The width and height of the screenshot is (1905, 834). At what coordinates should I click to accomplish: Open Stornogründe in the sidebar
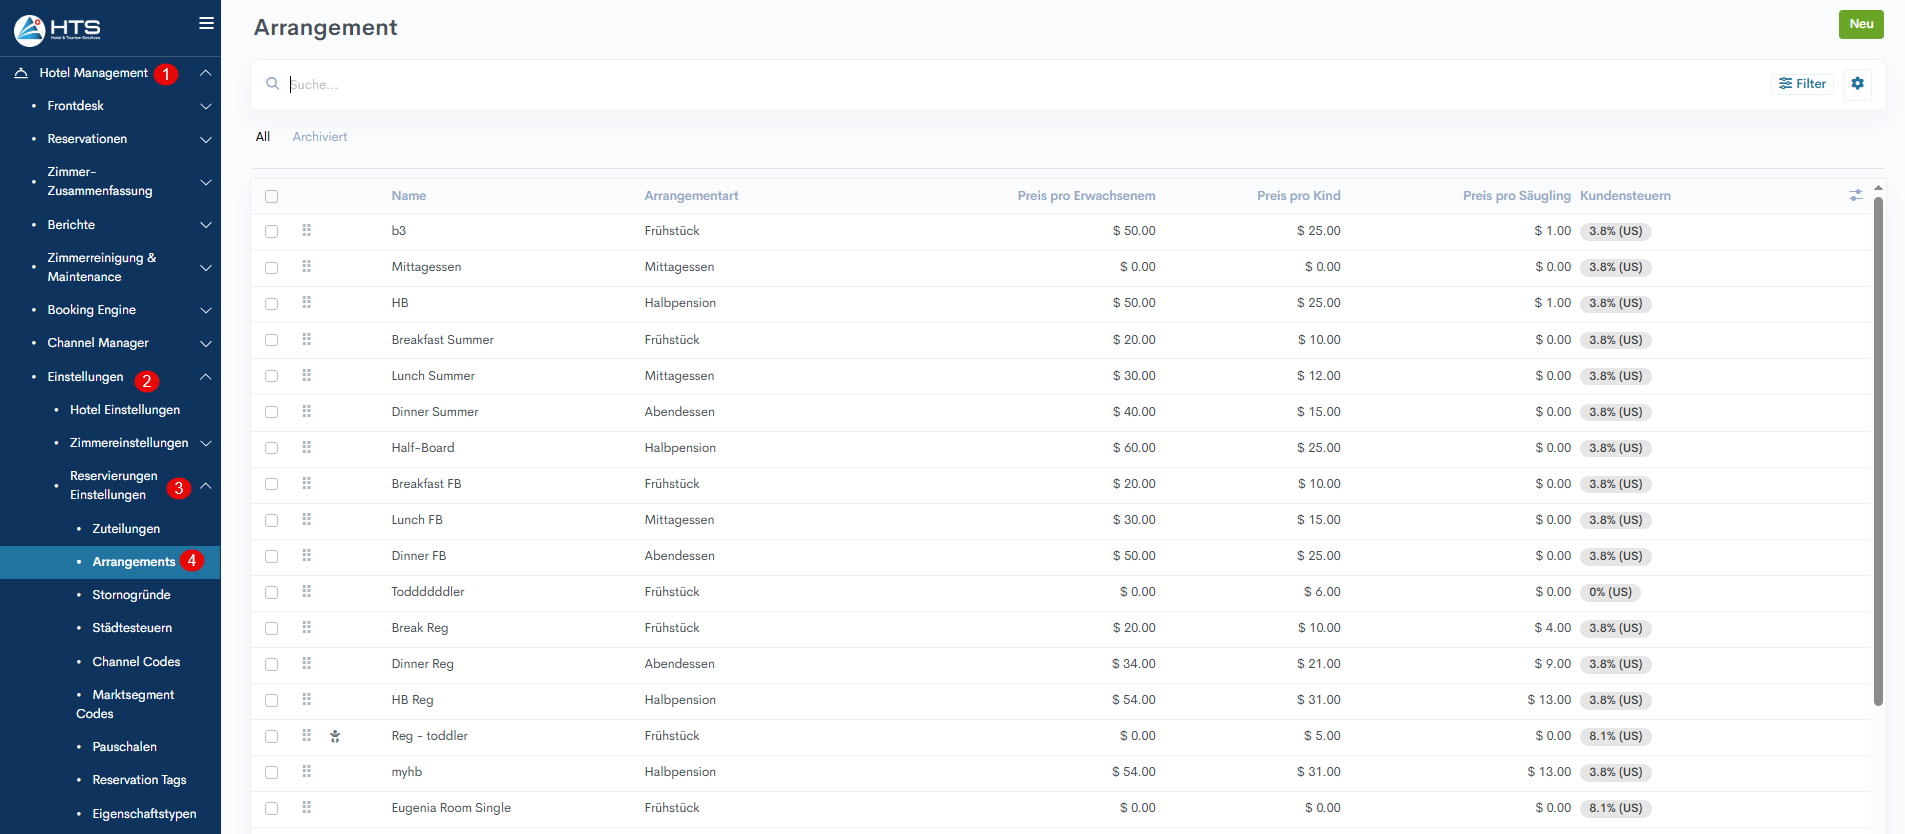[x=131, y=595]
